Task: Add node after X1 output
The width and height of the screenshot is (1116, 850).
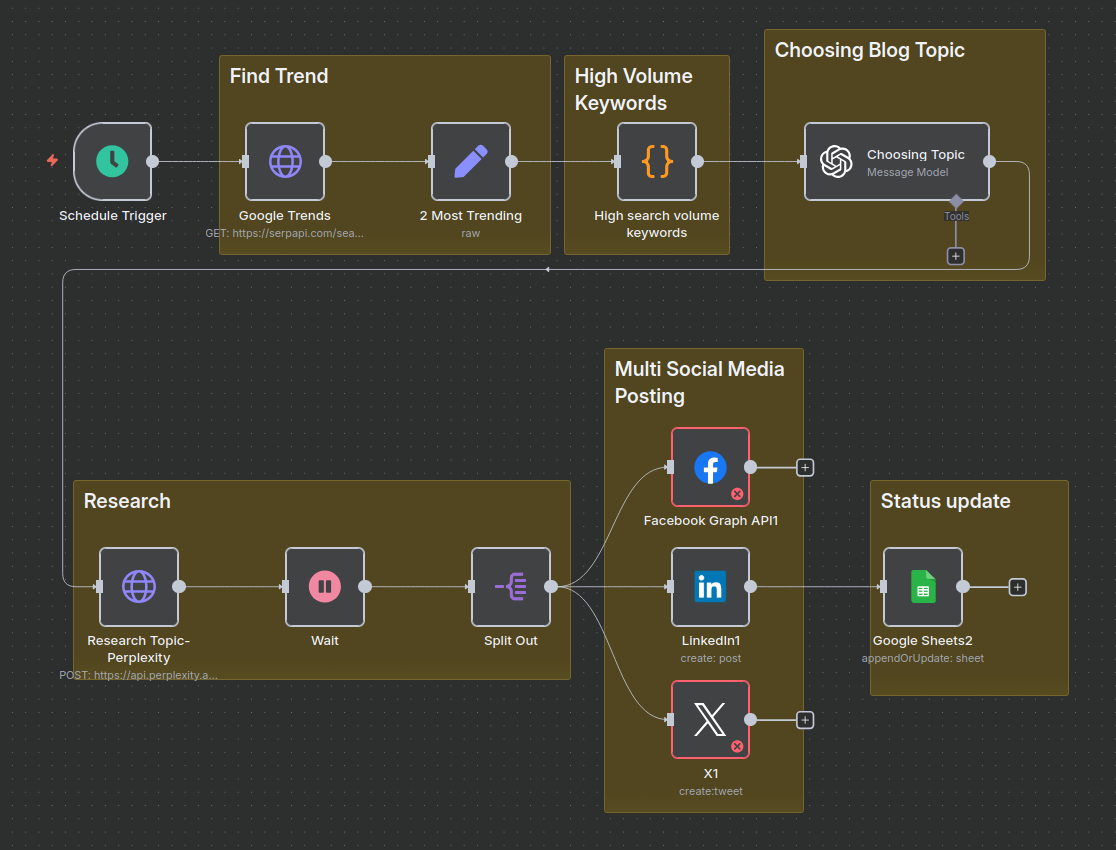Action: click(805, 720)
